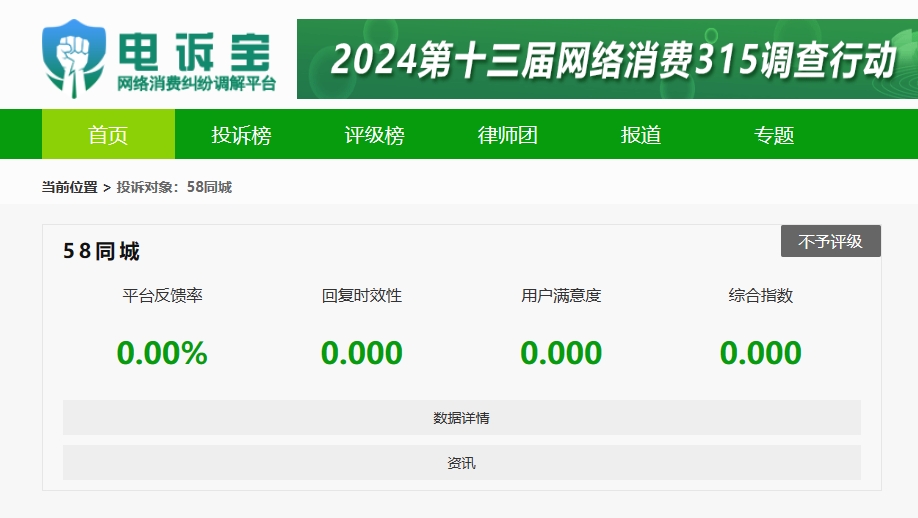Click the 不予评级 rating badge
918x518 pixels.
(x=831, y=241)
